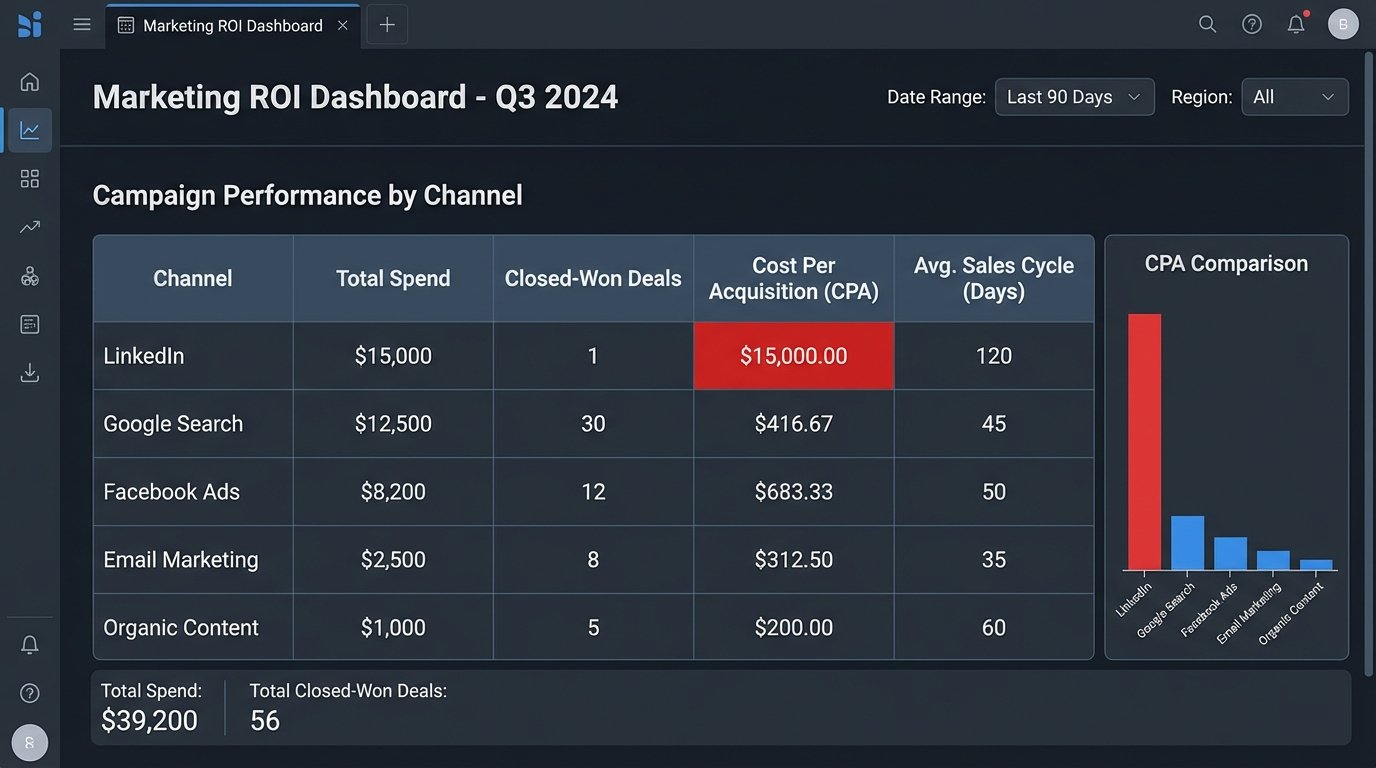Click the Export download icon in sidebar
Viewport: 1376px width, 768px height.
pyautogui.click(x=29, y=372)
